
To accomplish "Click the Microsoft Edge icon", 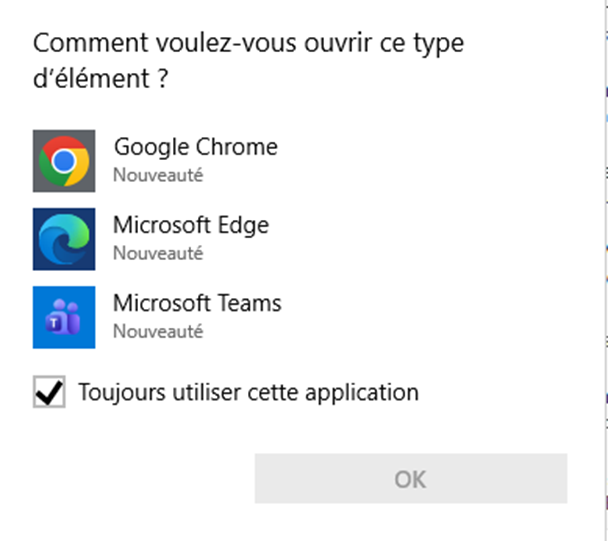I will [x=64, y=239].
